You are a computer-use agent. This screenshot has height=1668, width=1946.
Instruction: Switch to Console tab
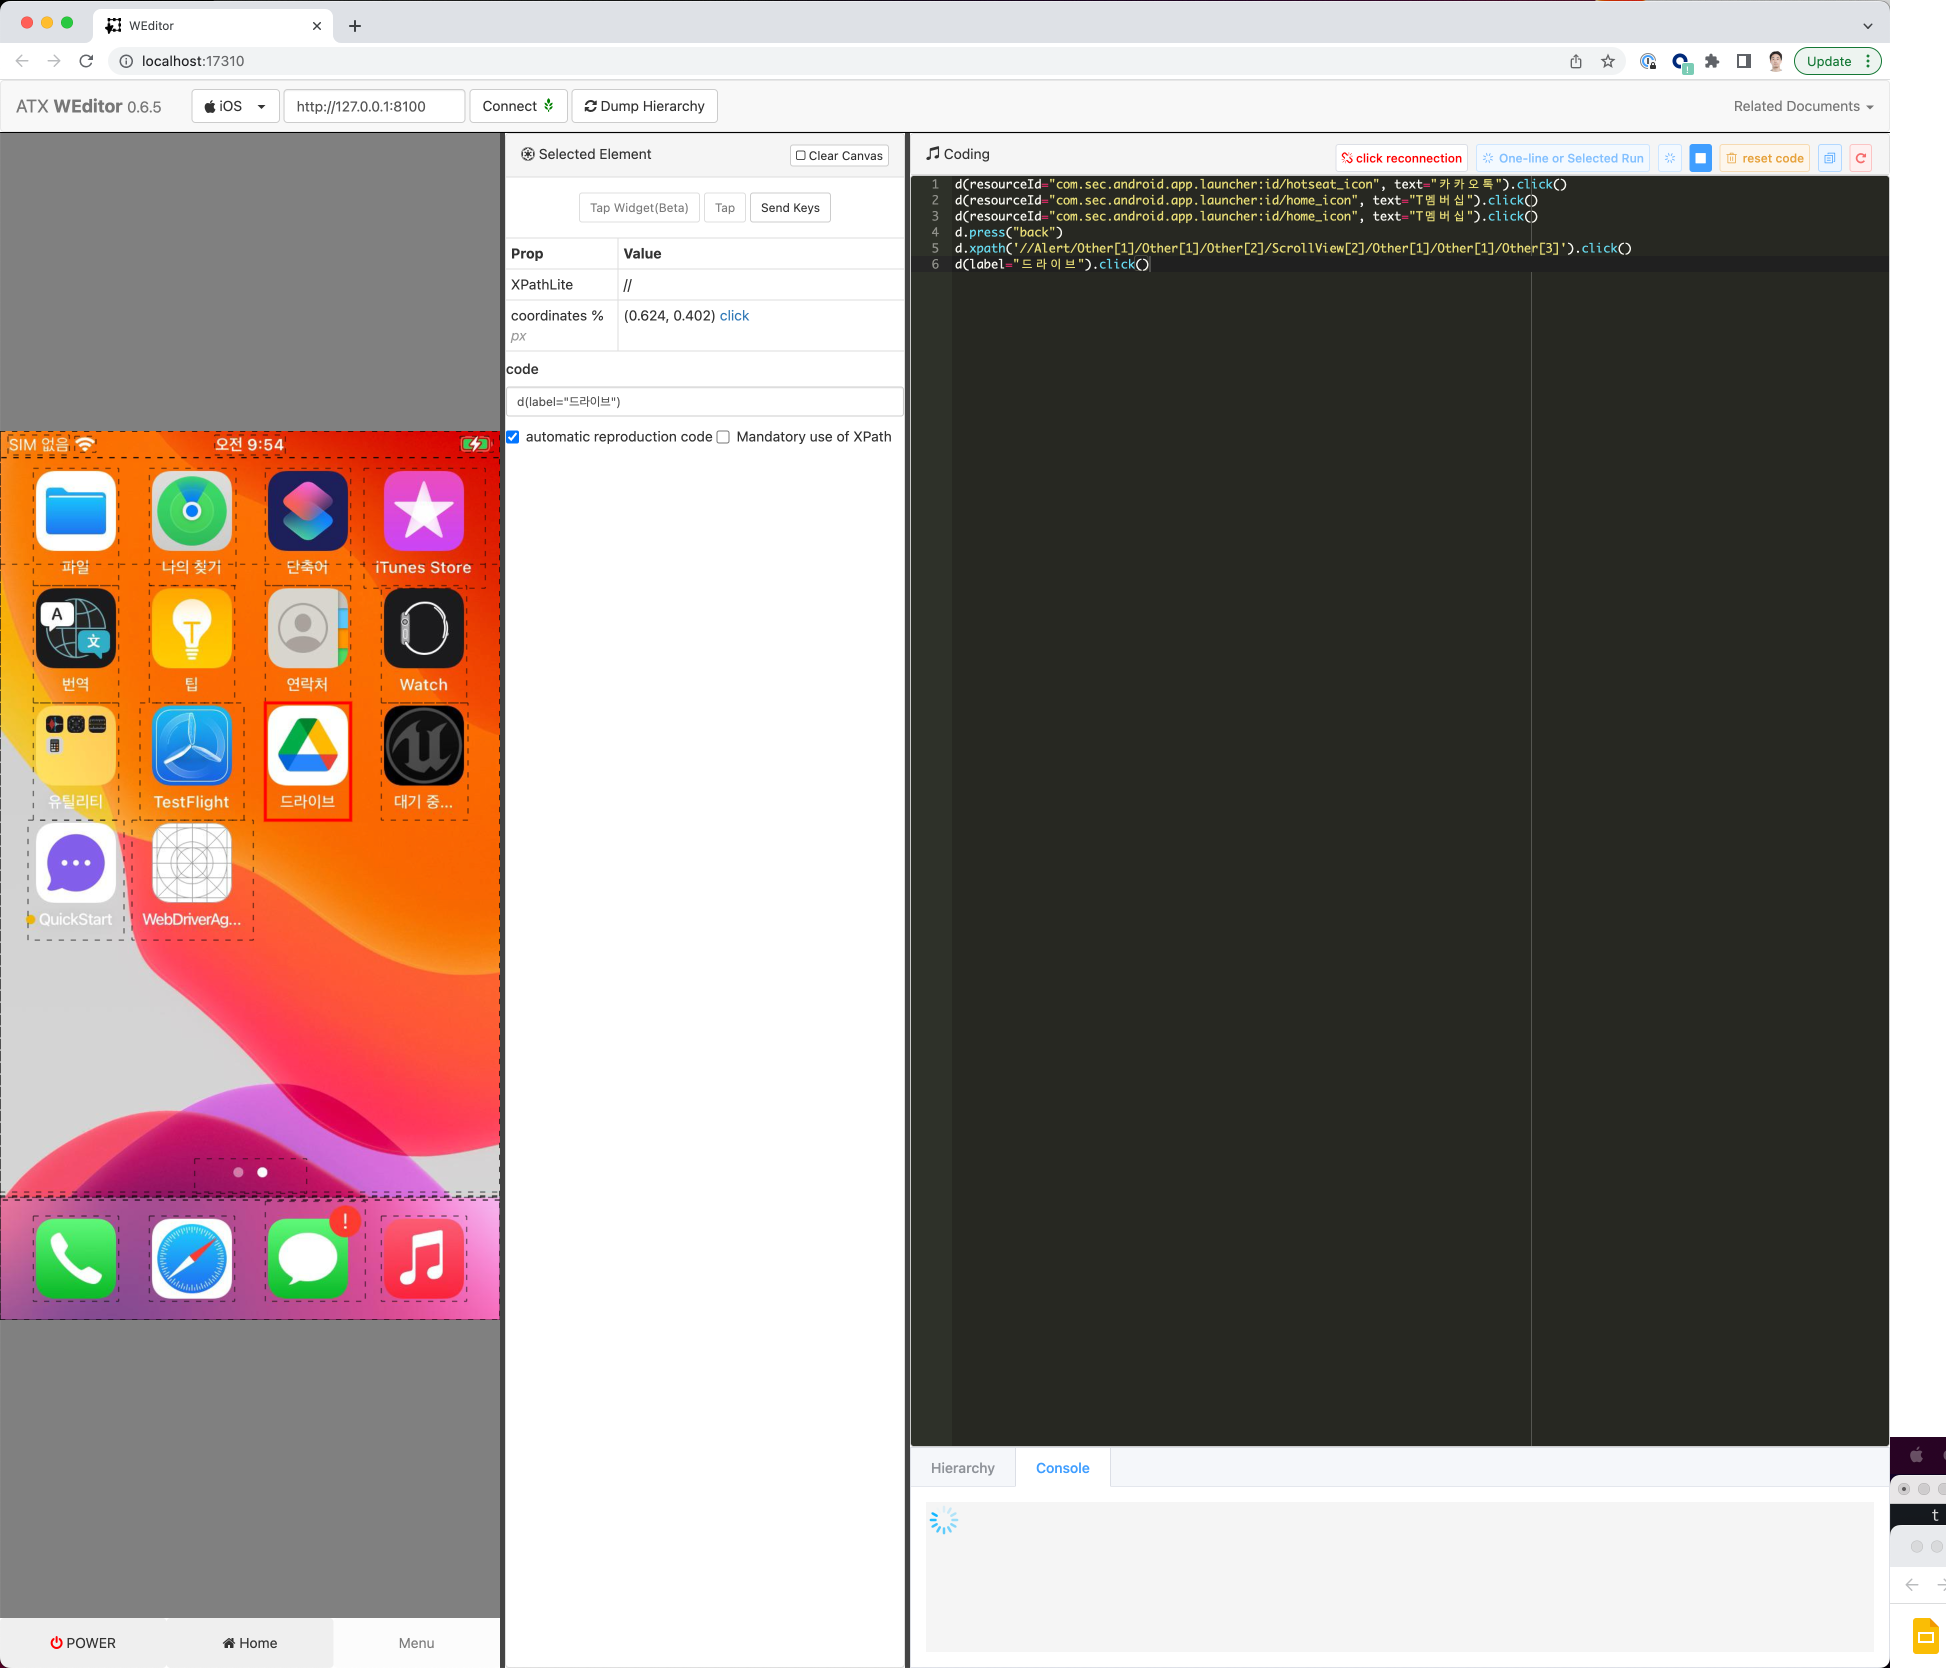tap(1062, 1468)
